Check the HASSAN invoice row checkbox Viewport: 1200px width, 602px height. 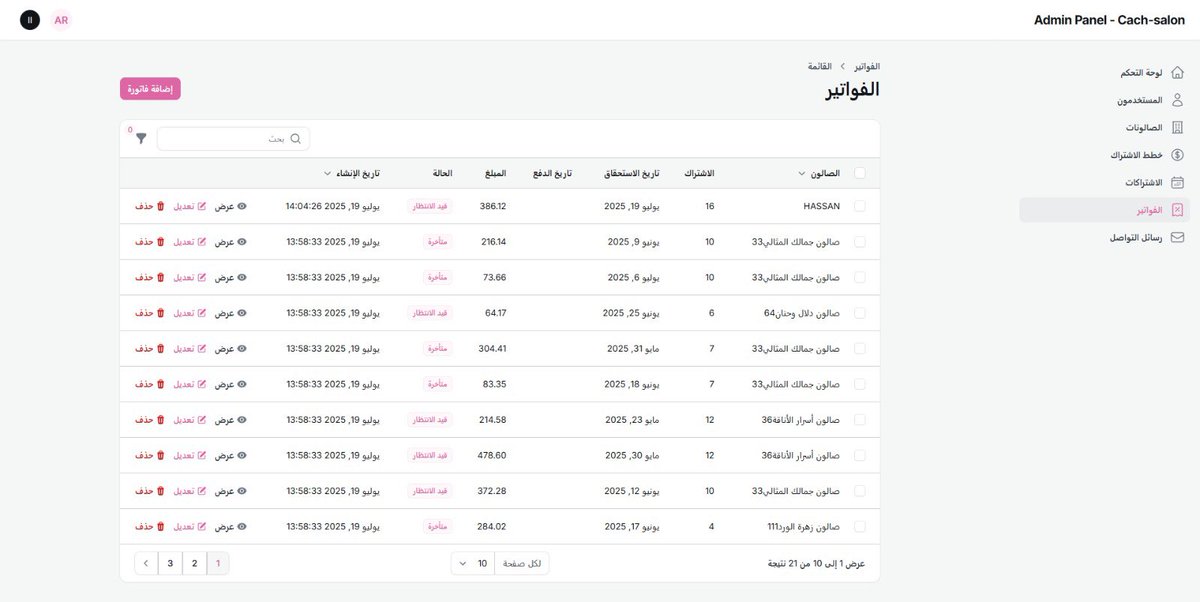pyautogui.click(x=860, y=206)
